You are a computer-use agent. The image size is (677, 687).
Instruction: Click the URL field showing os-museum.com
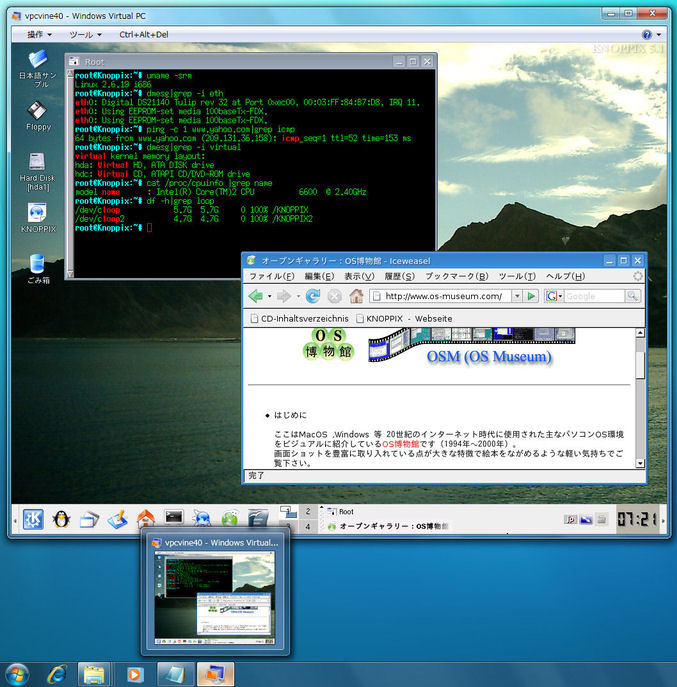pos(440,296)
